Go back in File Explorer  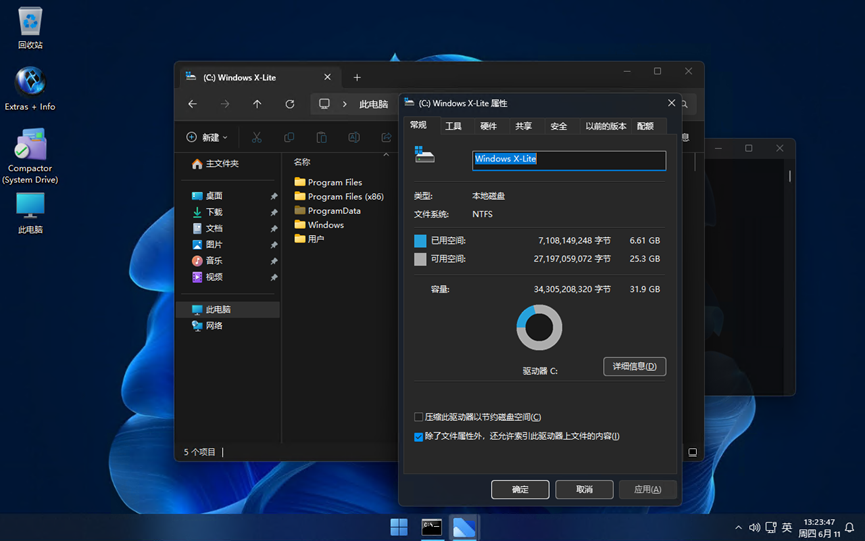pos(193,104)
